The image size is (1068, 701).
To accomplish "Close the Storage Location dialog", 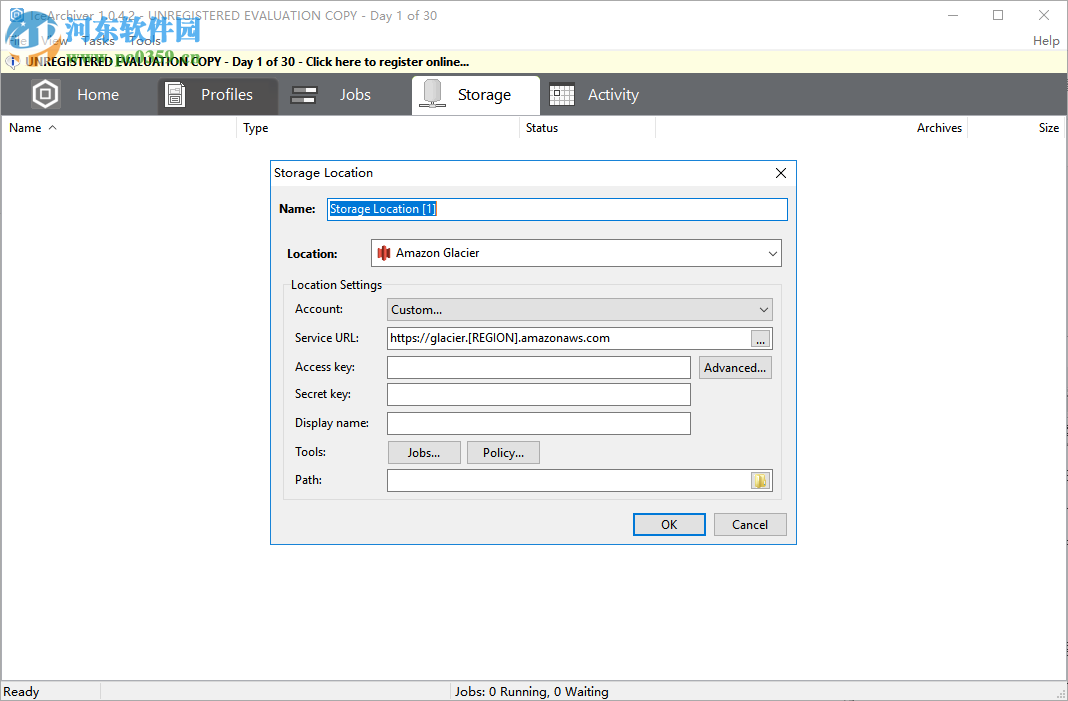I will [781, 173].
